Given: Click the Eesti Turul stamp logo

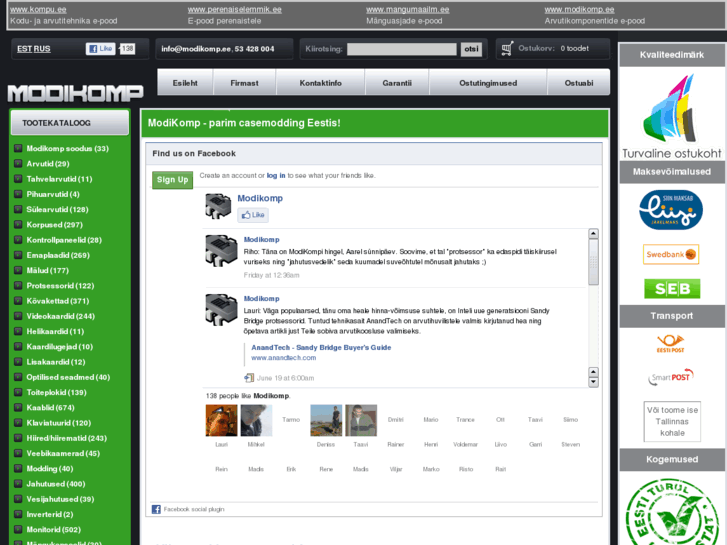Looking at the screenshot, I should click(x=672, y=512).
